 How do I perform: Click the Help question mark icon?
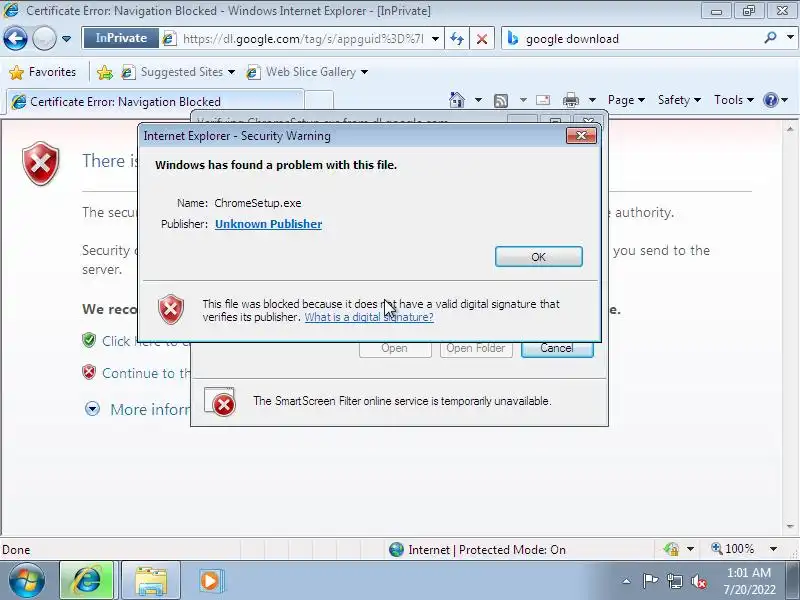(771, 100)
